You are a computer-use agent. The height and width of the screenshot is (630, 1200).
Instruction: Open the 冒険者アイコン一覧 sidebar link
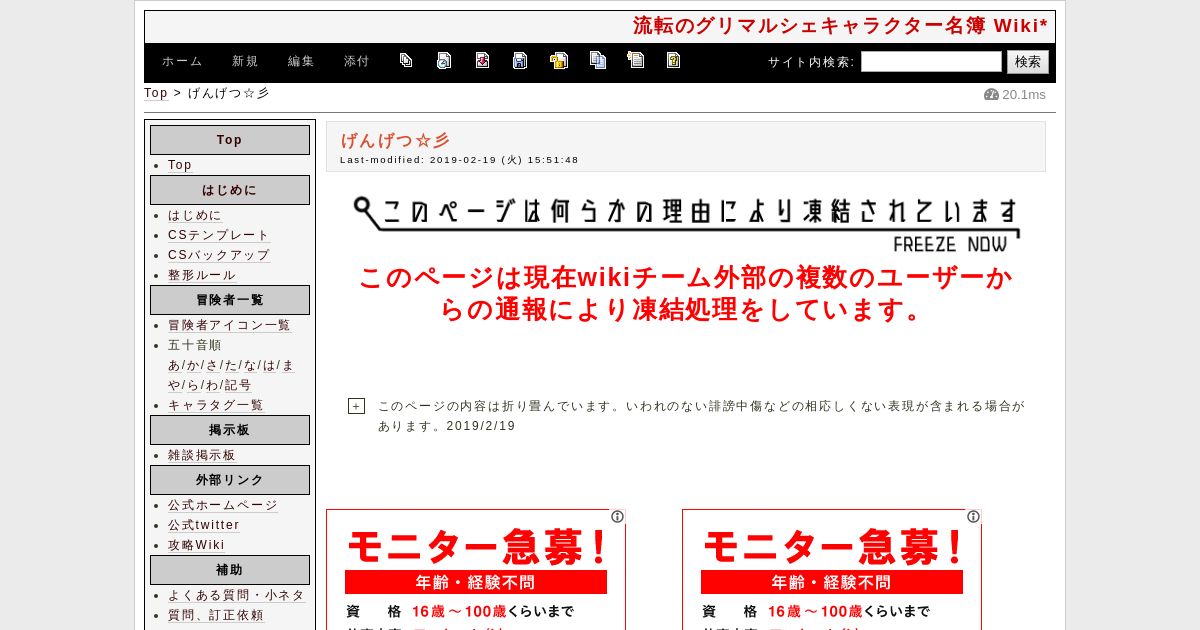coord(229,325)
